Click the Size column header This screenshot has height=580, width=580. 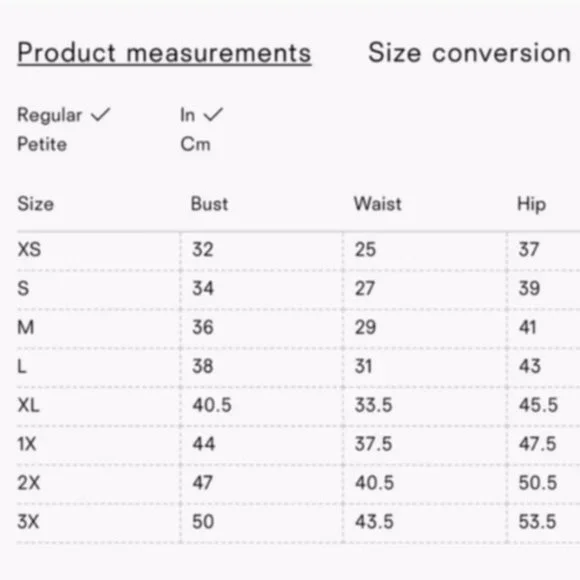[36, 204]
